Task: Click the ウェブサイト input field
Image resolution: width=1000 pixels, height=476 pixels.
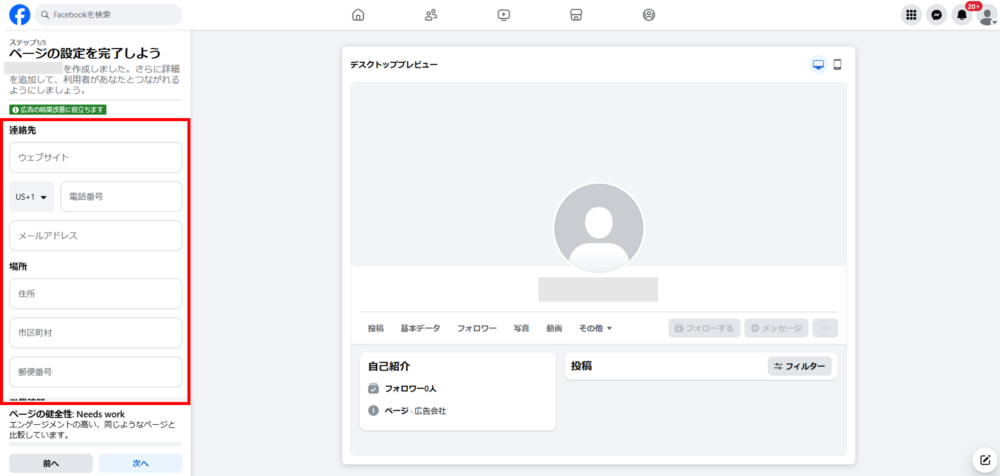Action: pos(96,158)
